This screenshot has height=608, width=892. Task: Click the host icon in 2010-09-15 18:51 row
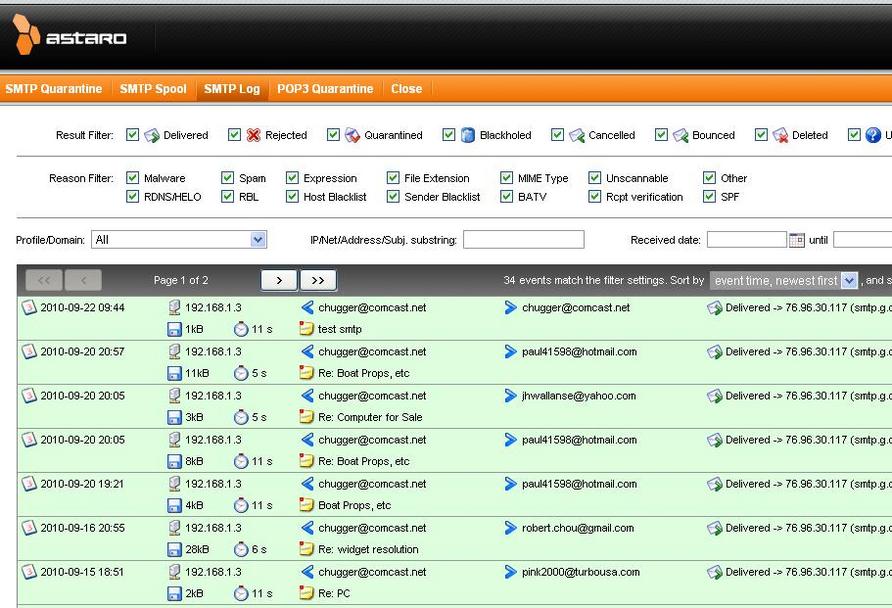pos(174,572)
